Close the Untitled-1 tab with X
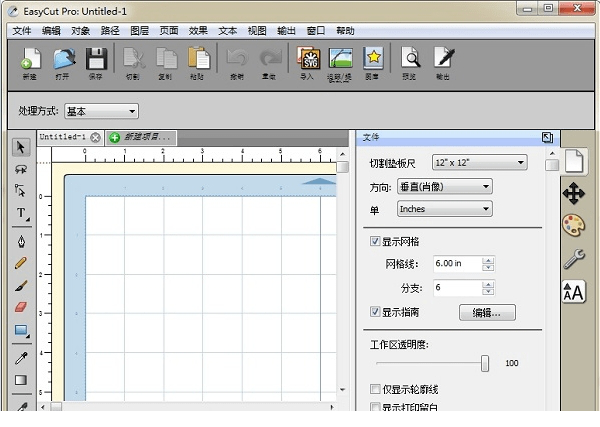Screen dimensions: 600x427 click(95, 137)
